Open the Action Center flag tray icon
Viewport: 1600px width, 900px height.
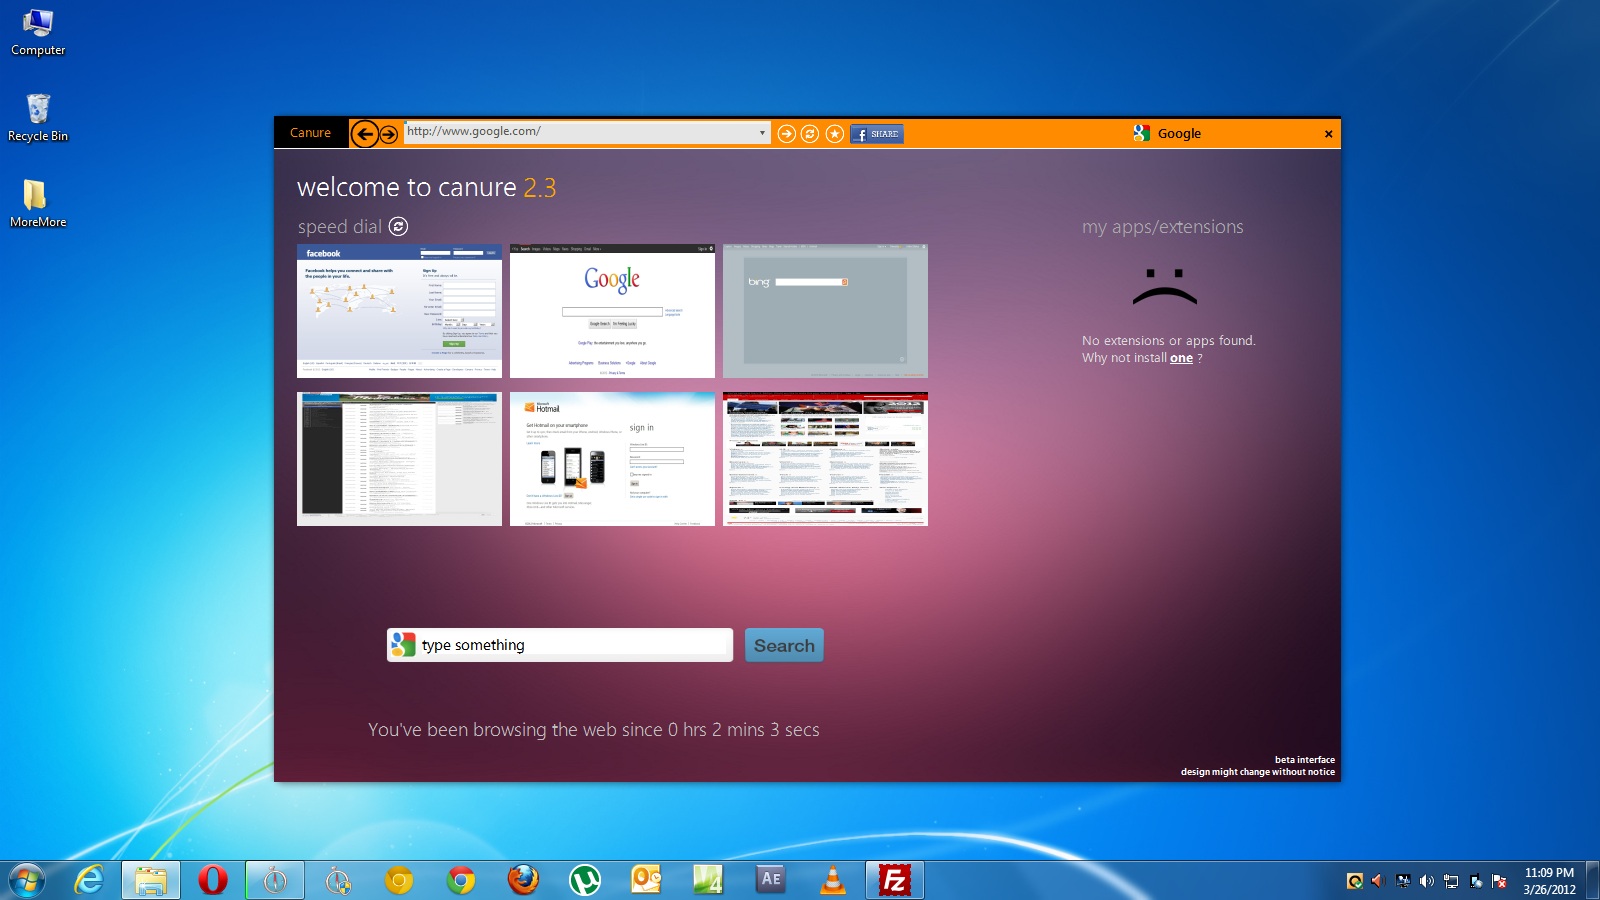[x=1499, y=881]
